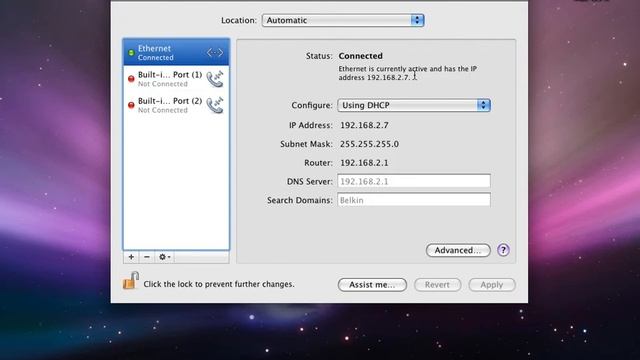
Task: Open the Configure dropdown showing Using DHCP
Action: (414, 105)
